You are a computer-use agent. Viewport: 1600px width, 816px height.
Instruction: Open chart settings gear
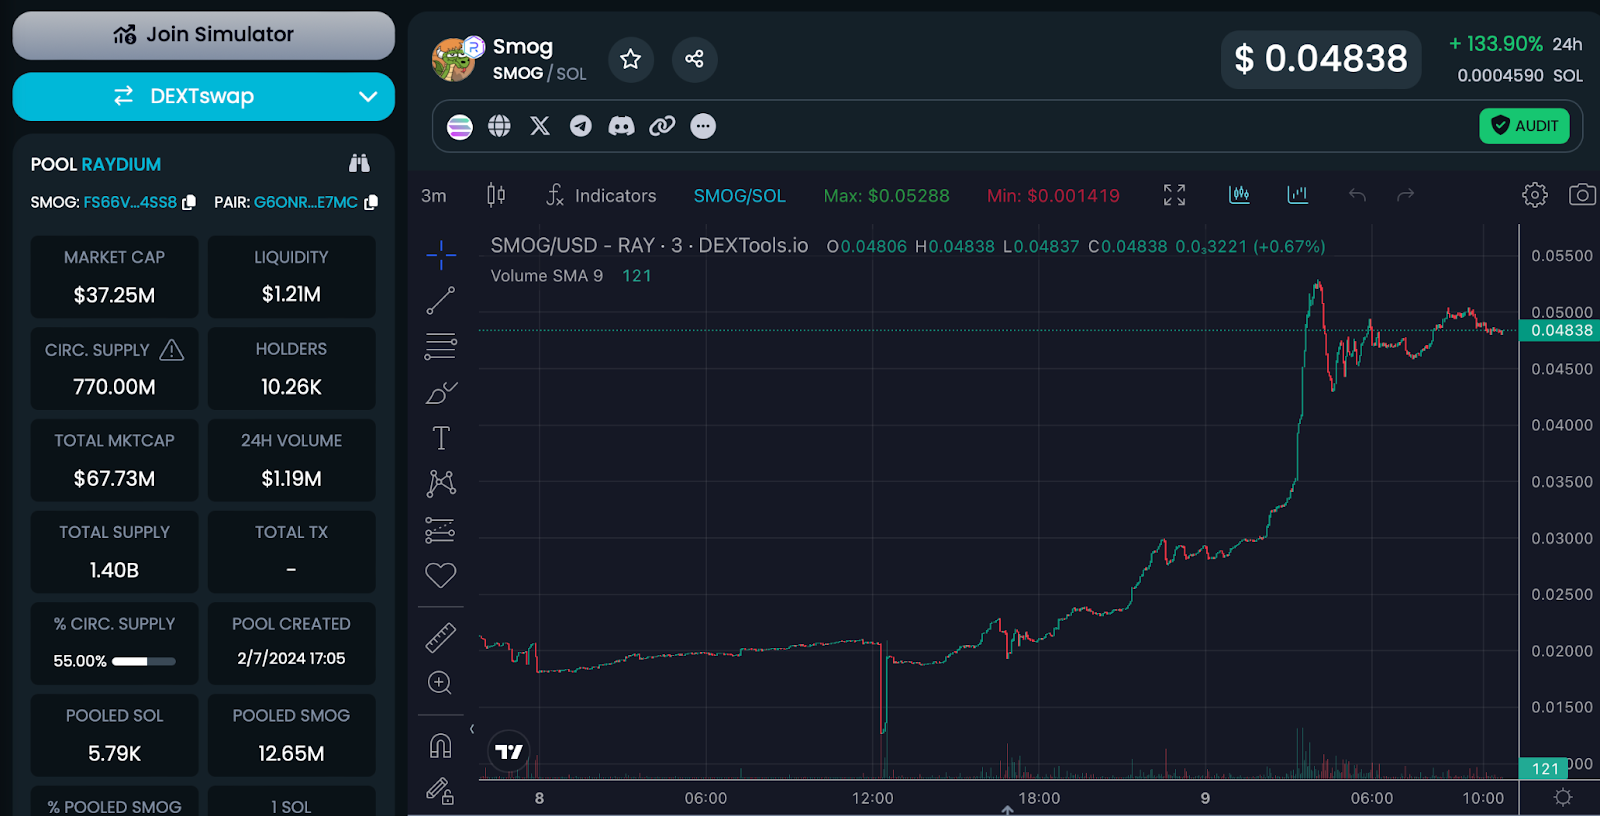coord(1535,195)
